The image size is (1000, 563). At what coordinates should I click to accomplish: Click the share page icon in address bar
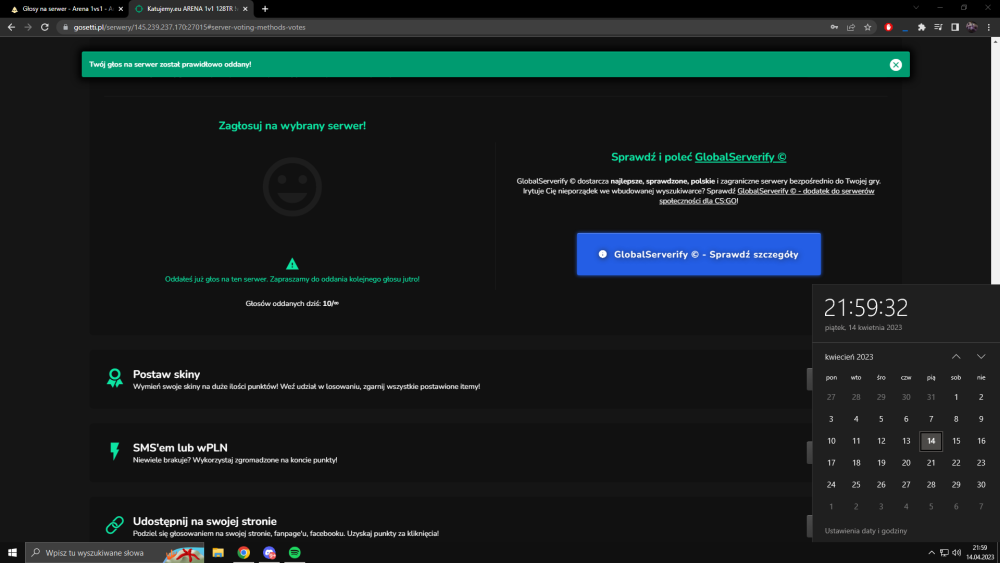click(851, 27)
